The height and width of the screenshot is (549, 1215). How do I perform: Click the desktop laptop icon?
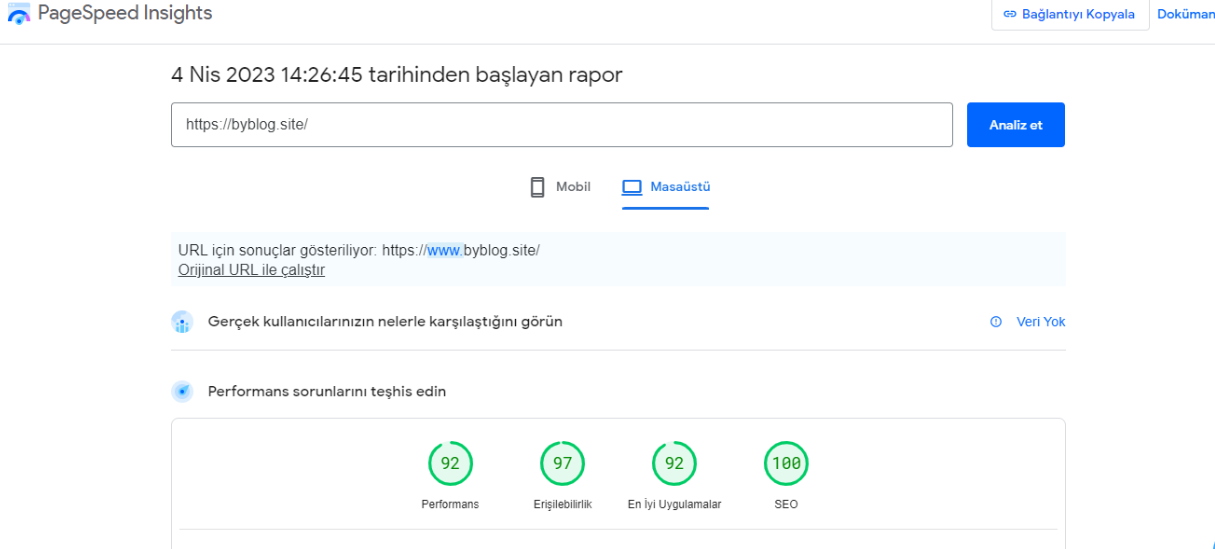pyautogui.click(x=631, y=187)
